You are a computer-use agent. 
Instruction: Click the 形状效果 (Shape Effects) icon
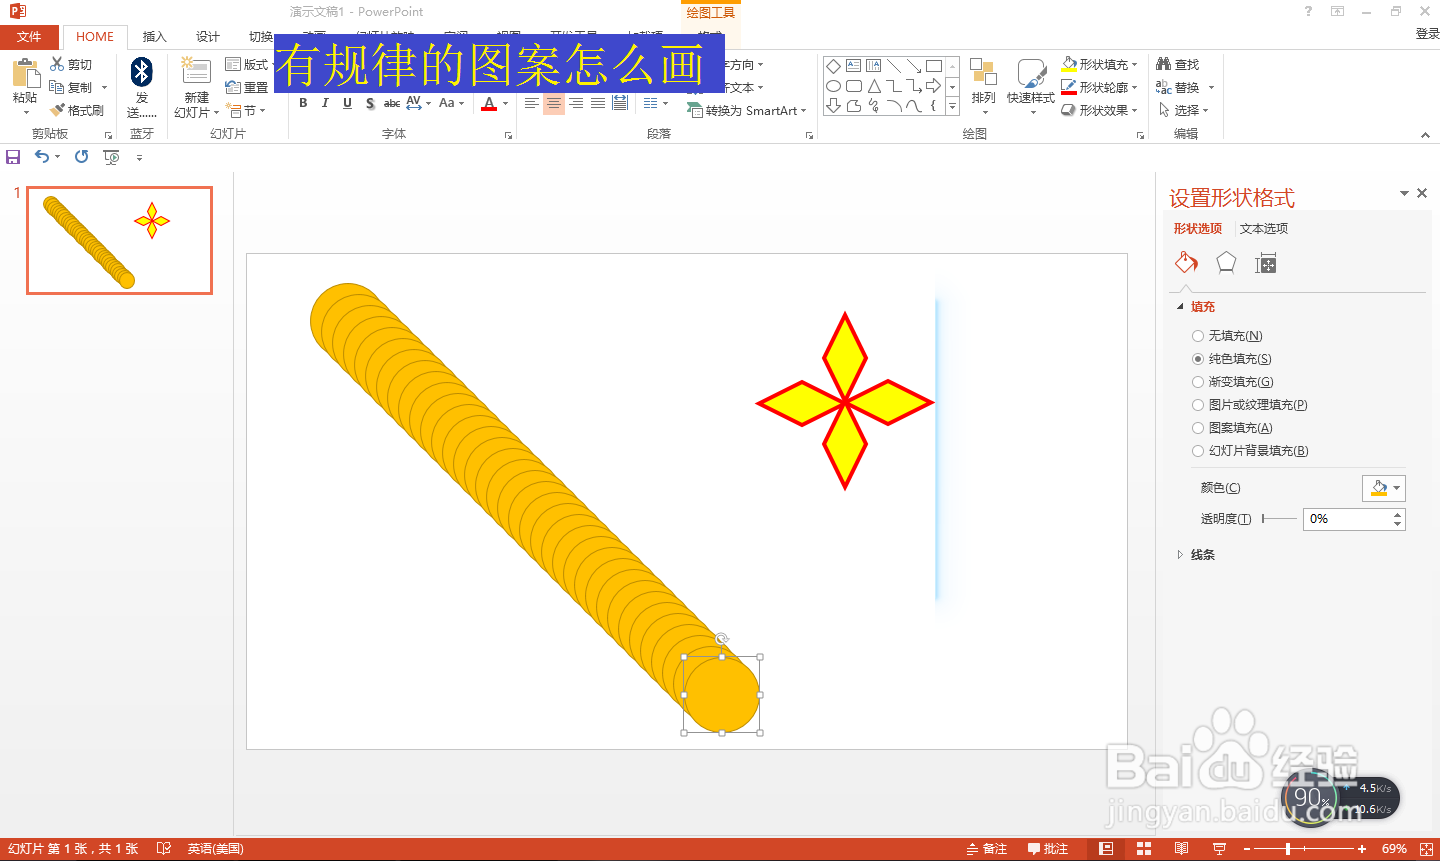(x=1068, y=109)
